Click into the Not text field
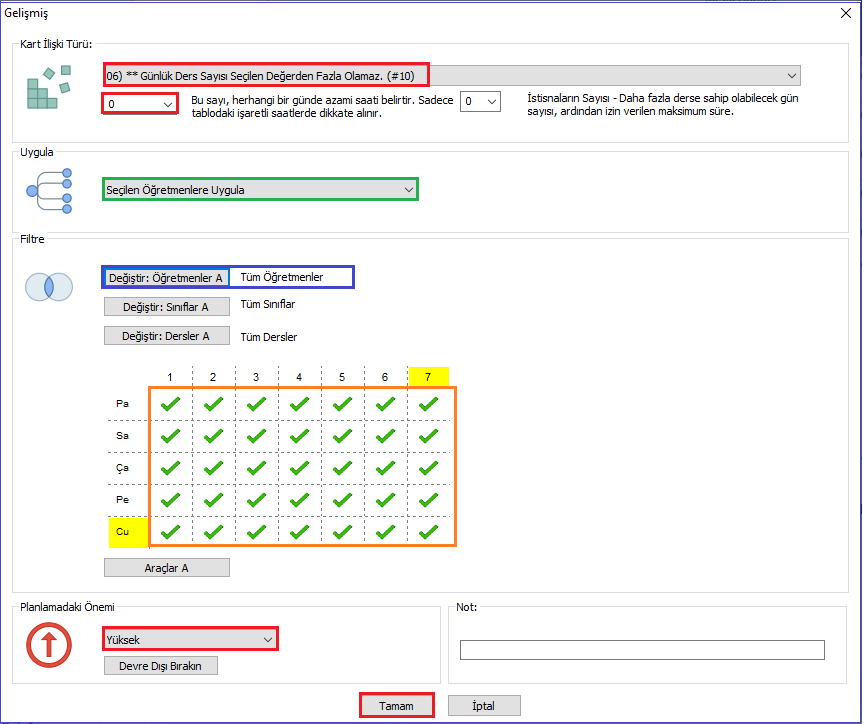 click(642, 650)
